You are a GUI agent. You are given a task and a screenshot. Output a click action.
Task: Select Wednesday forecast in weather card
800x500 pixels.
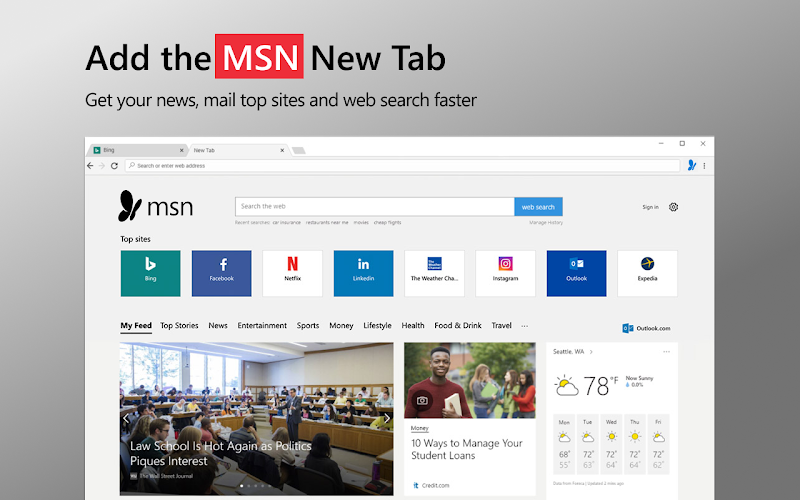(611, 445)
